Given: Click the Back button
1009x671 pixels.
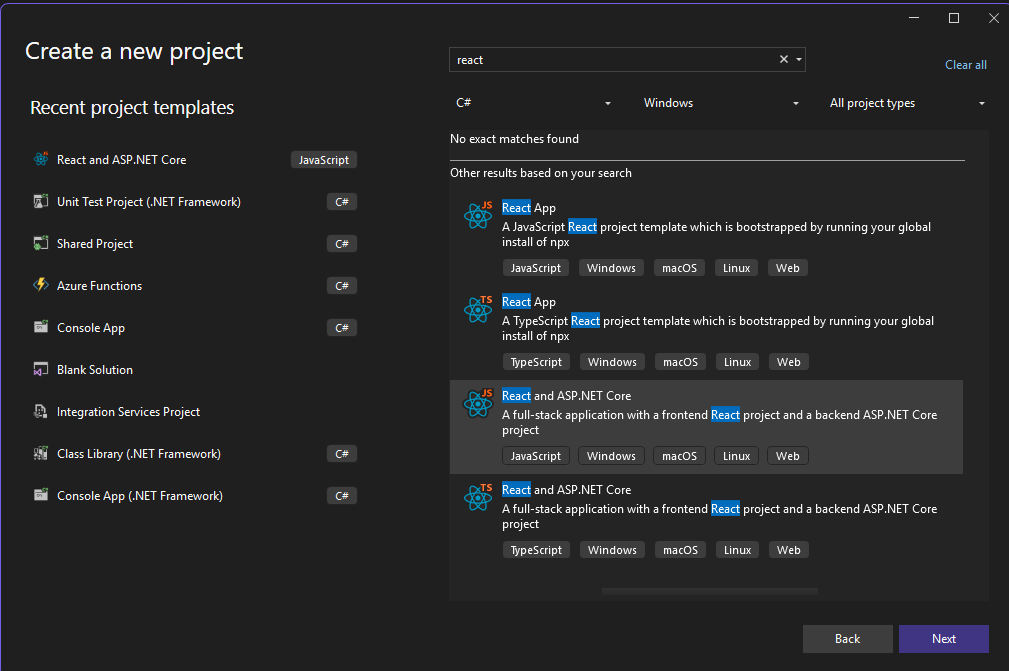Looking at the screenshot, I should pos(847,639).
